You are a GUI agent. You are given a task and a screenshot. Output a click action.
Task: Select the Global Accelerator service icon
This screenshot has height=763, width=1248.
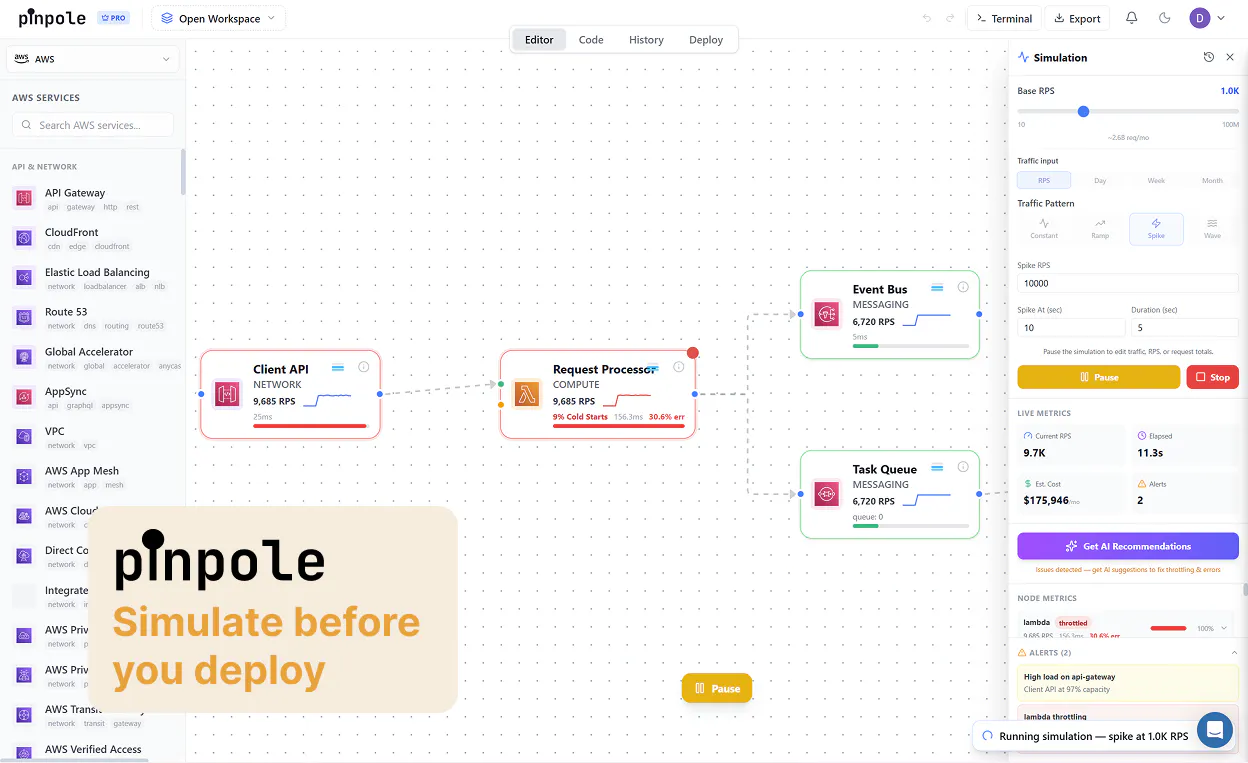point(24,357)
